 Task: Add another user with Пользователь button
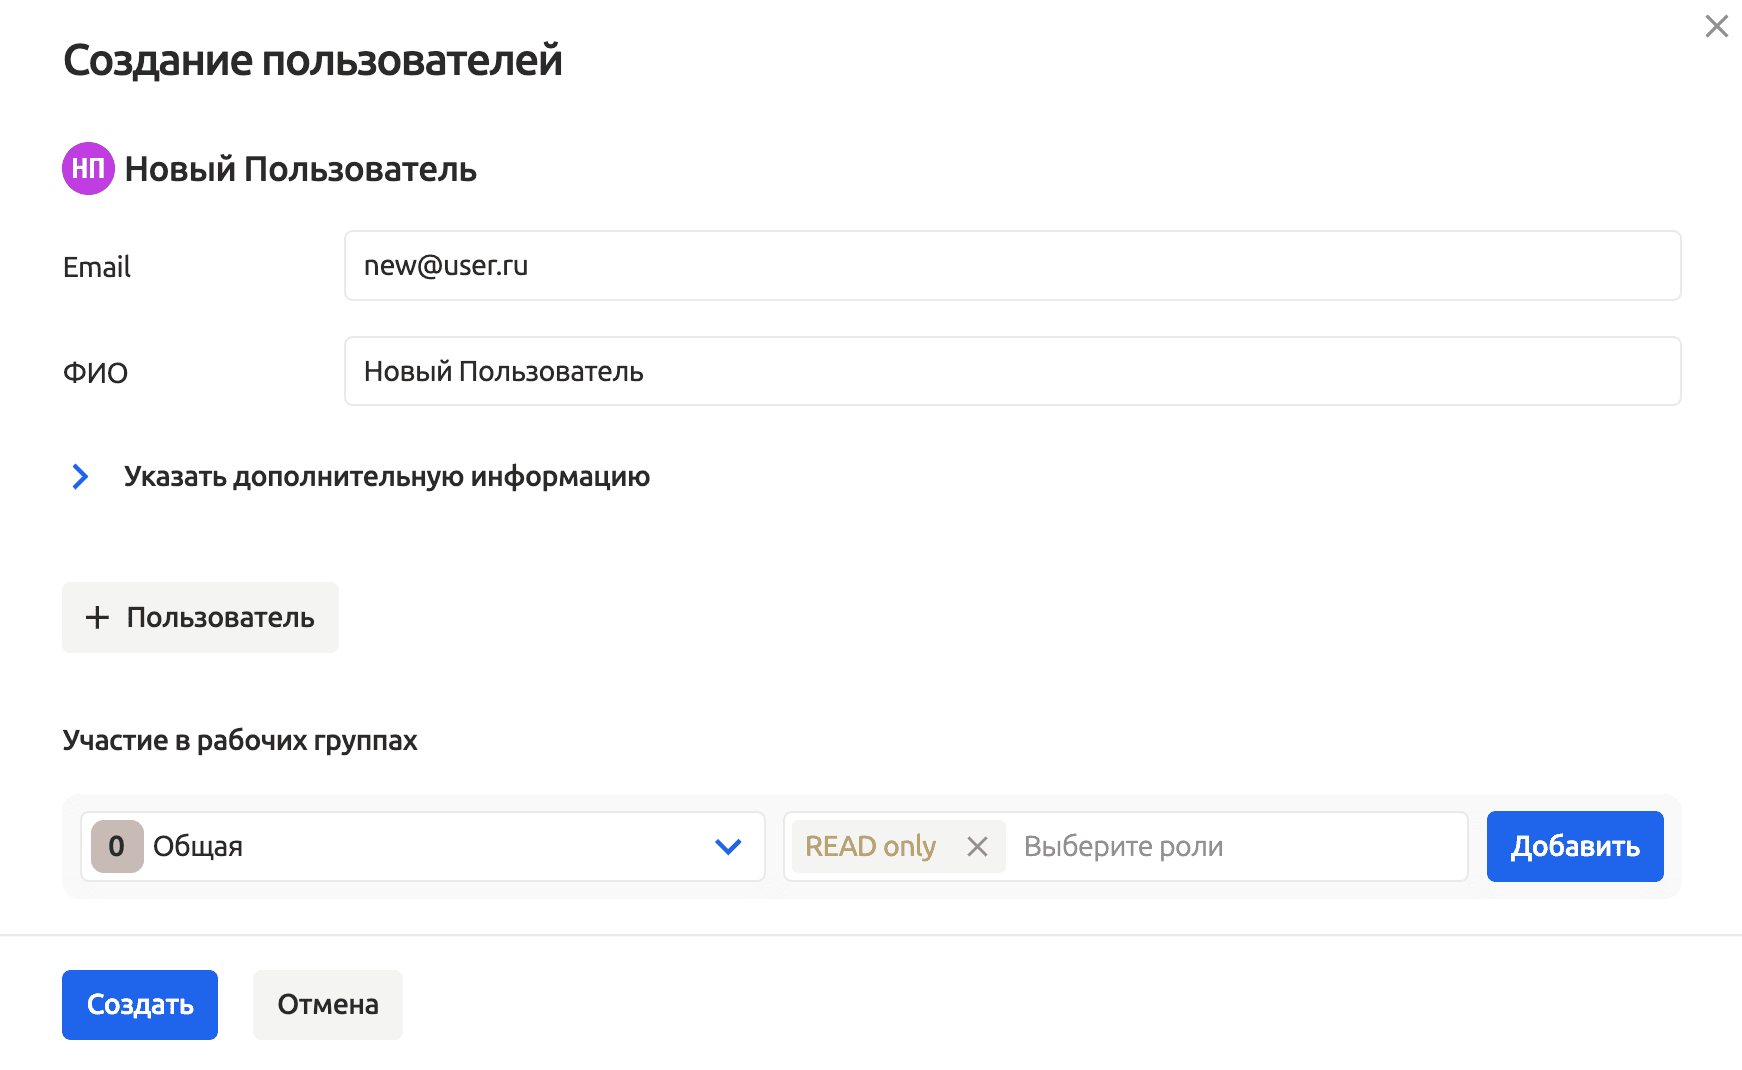[x=200, y=617]
